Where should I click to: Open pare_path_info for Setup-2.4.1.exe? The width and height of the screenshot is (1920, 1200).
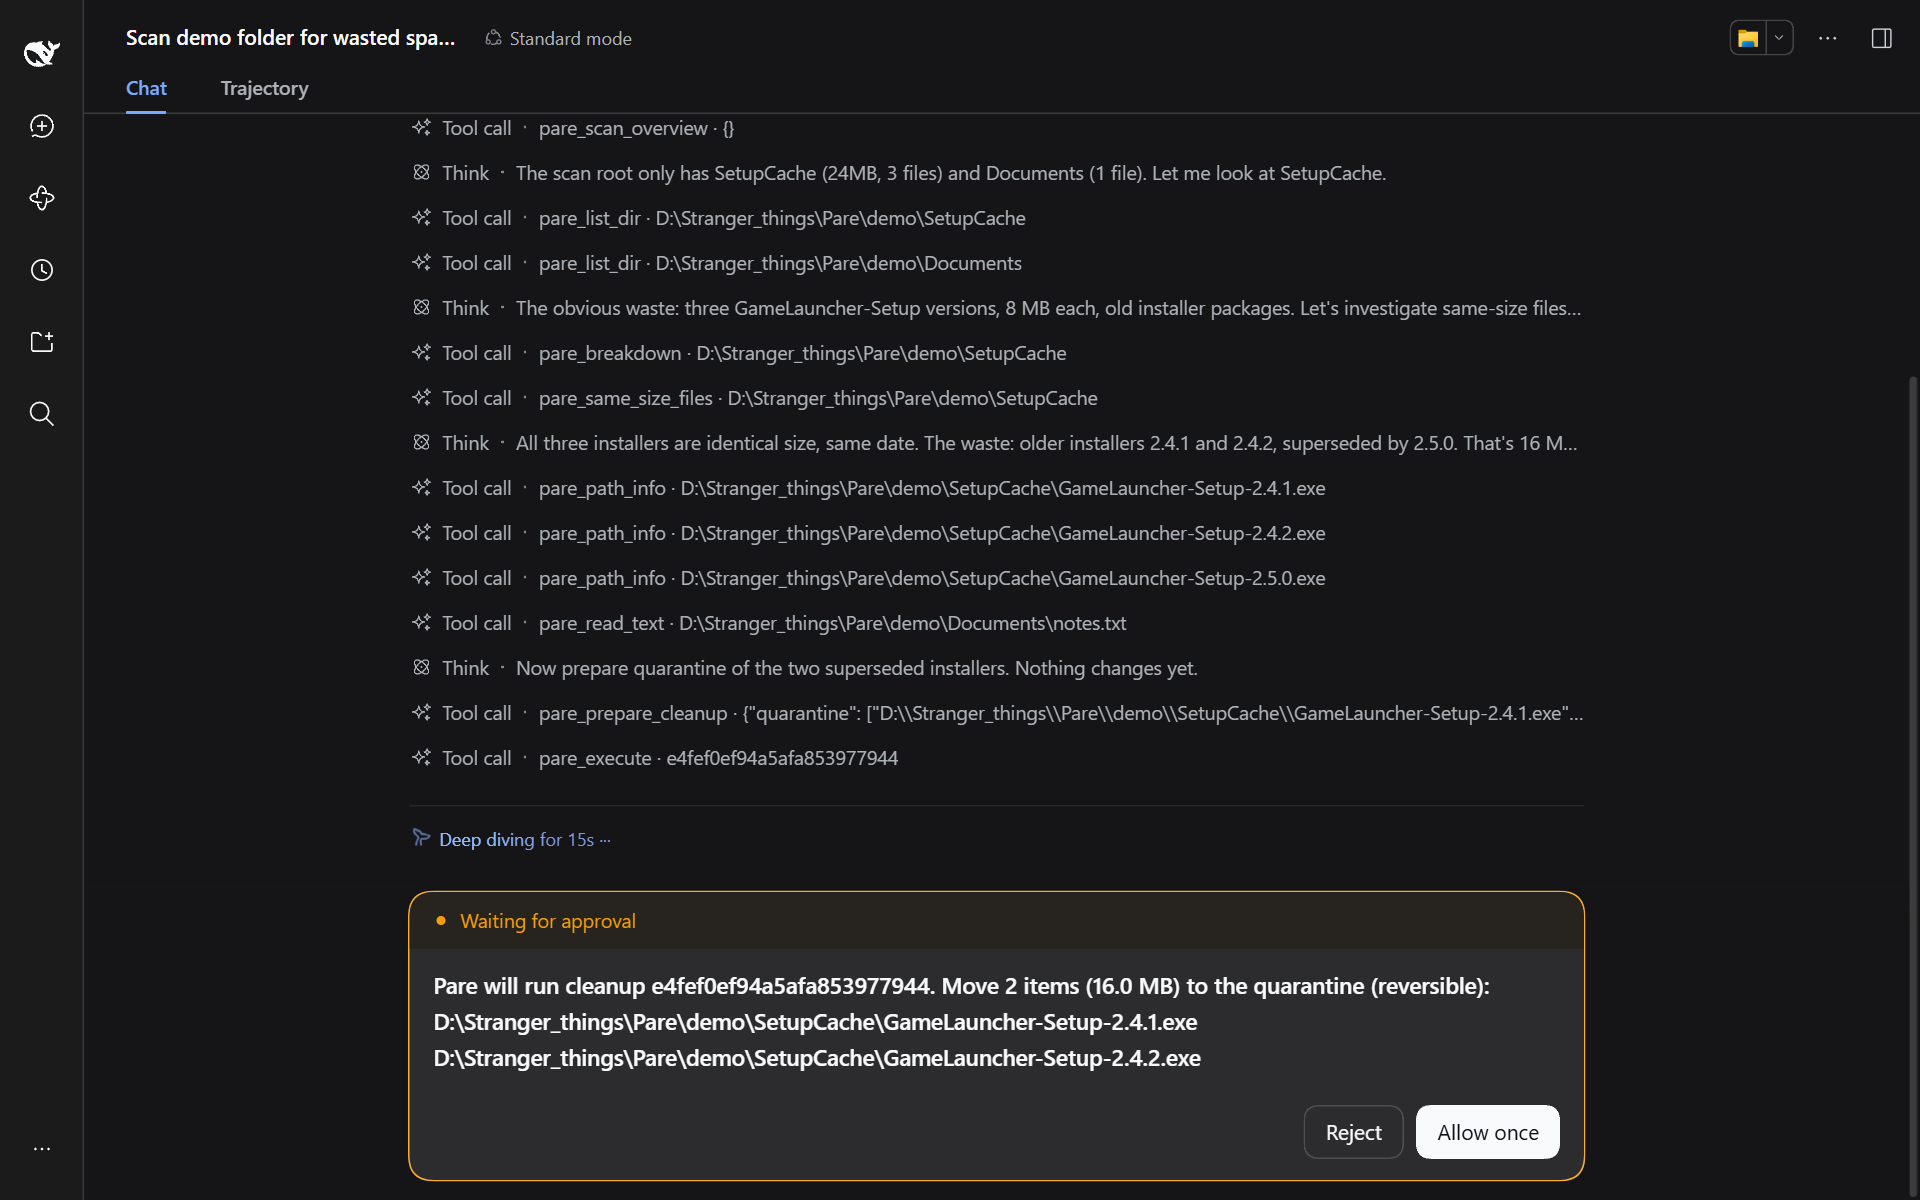(x=869, y=488)
